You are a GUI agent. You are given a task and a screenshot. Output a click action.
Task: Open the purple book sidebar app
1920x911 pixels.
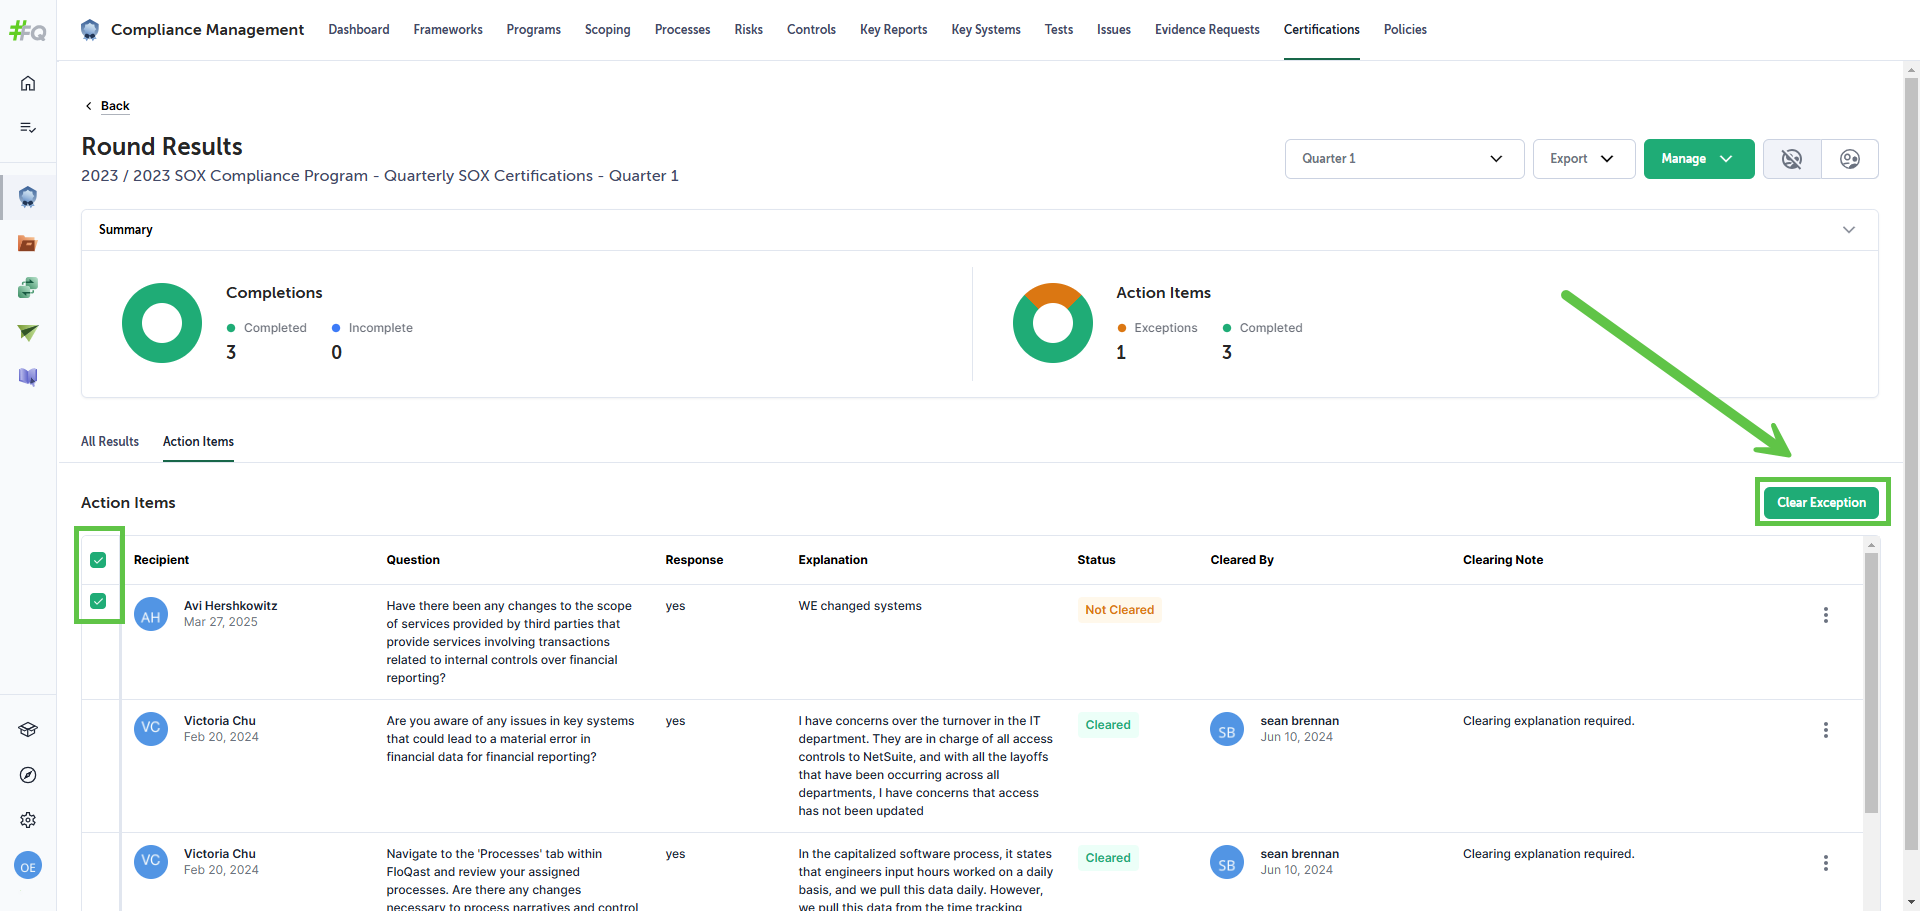28,377
